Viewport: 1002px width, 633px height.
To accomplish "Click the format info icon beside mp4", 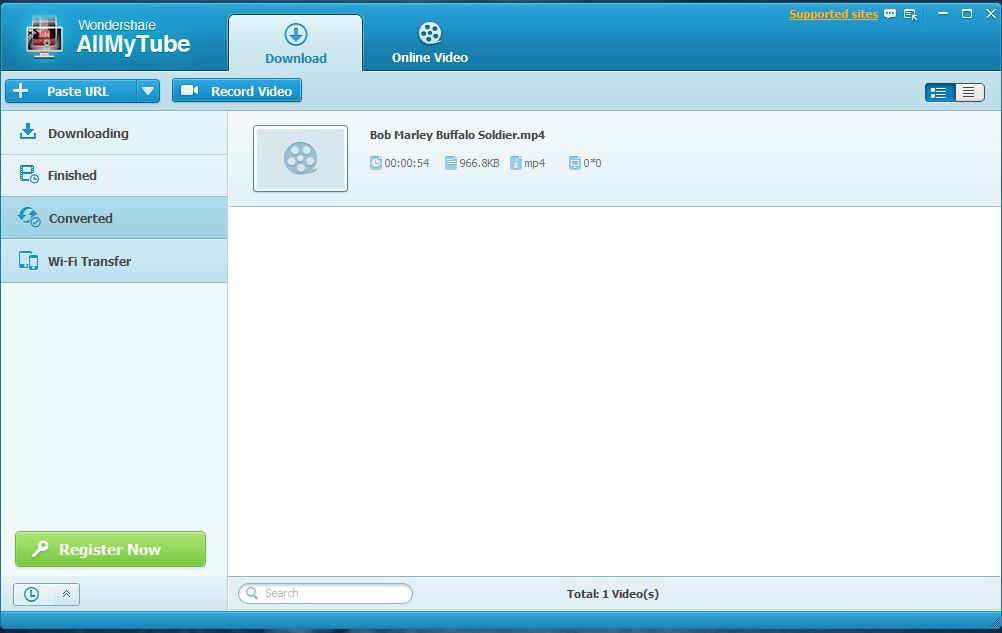I will [x=516, y=163].
